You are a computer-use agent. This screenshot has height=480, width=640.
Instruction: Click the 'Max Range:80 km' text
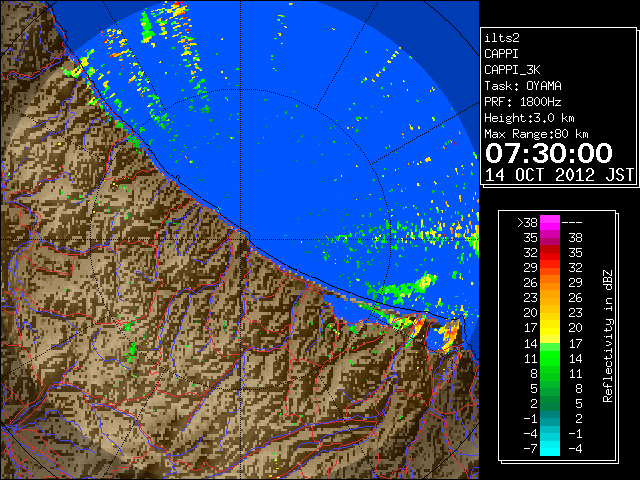(536, 134)
